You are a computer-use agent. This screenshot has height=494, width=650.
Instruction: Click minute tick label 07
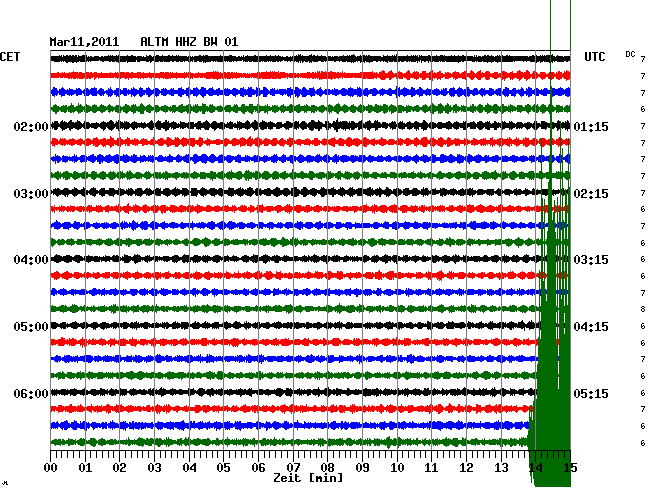pos(293,468)
